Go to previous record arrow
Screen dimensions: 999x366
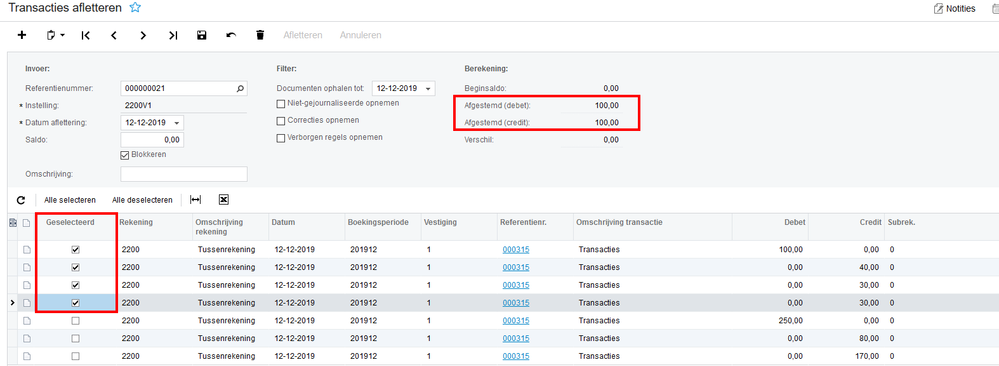coord(114,35)
